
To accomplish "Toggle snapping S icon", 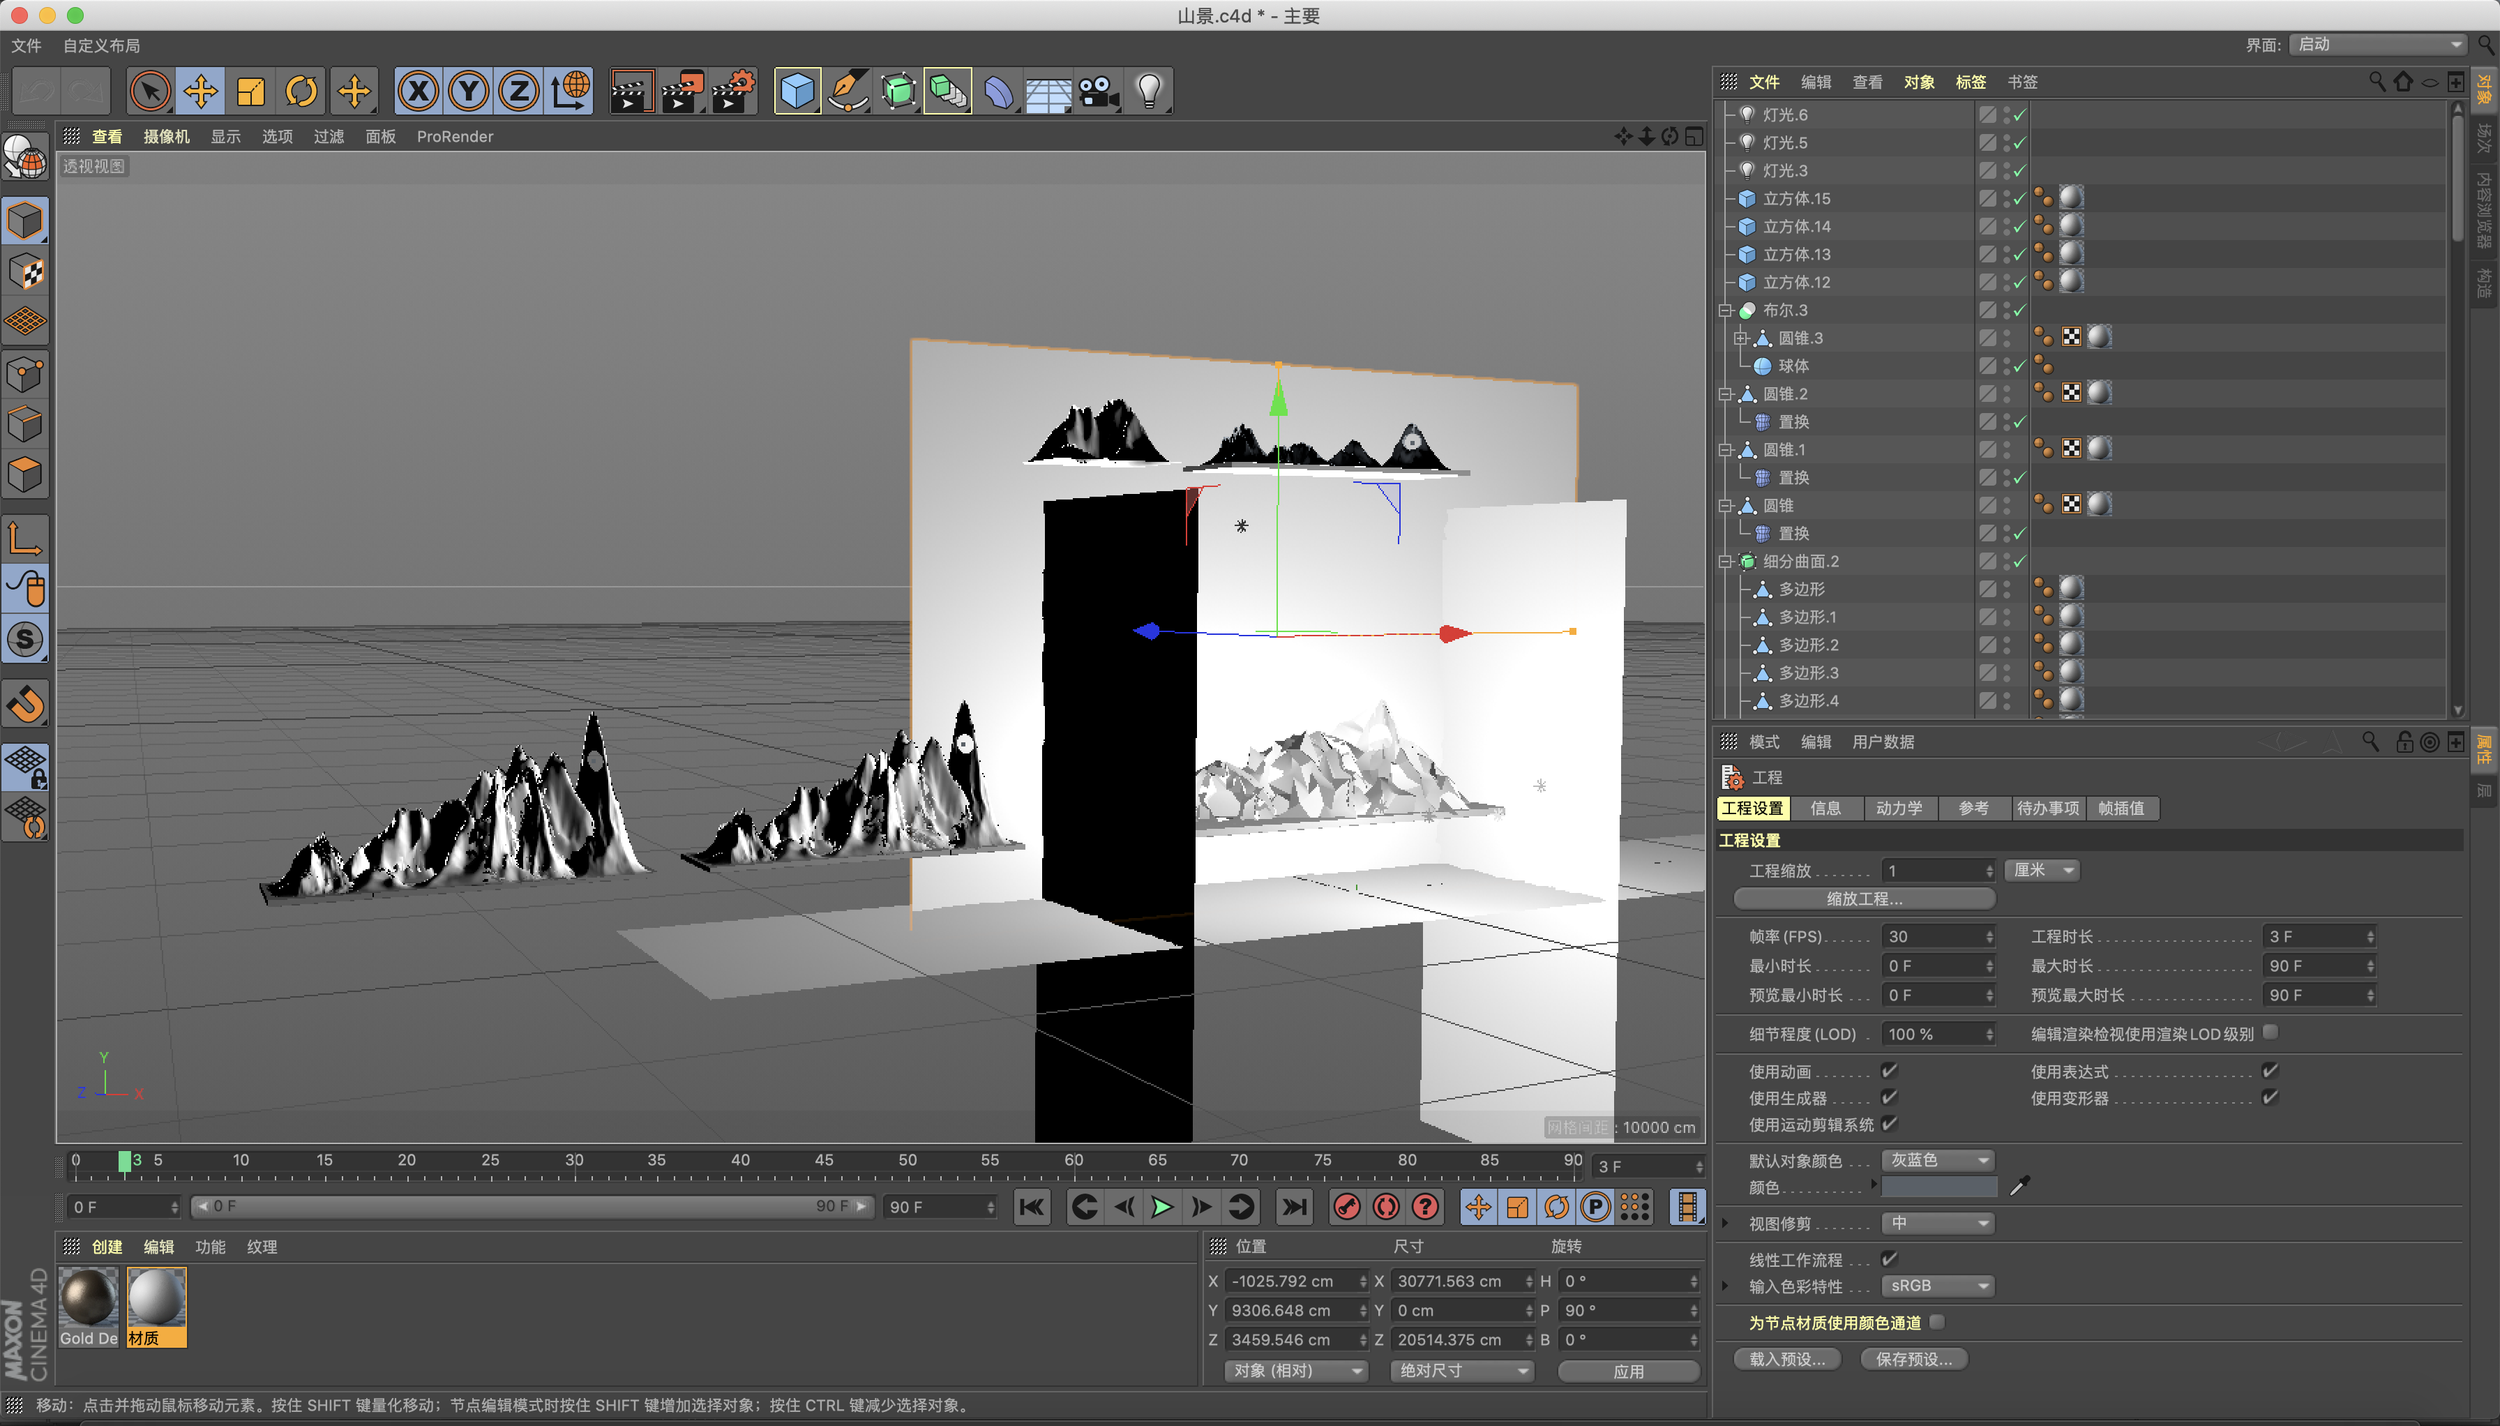I will (x=25, y=640).
